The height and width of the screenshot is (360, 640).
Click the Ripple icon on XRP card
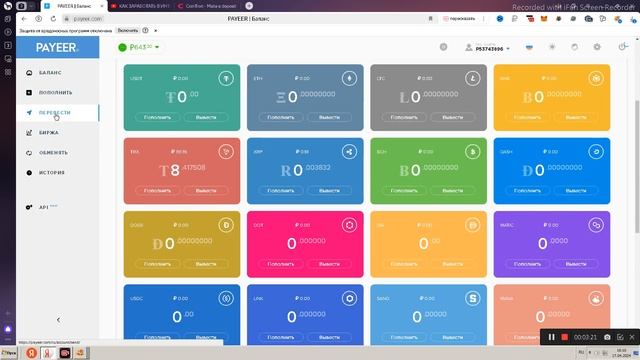[x=349, y=151]
